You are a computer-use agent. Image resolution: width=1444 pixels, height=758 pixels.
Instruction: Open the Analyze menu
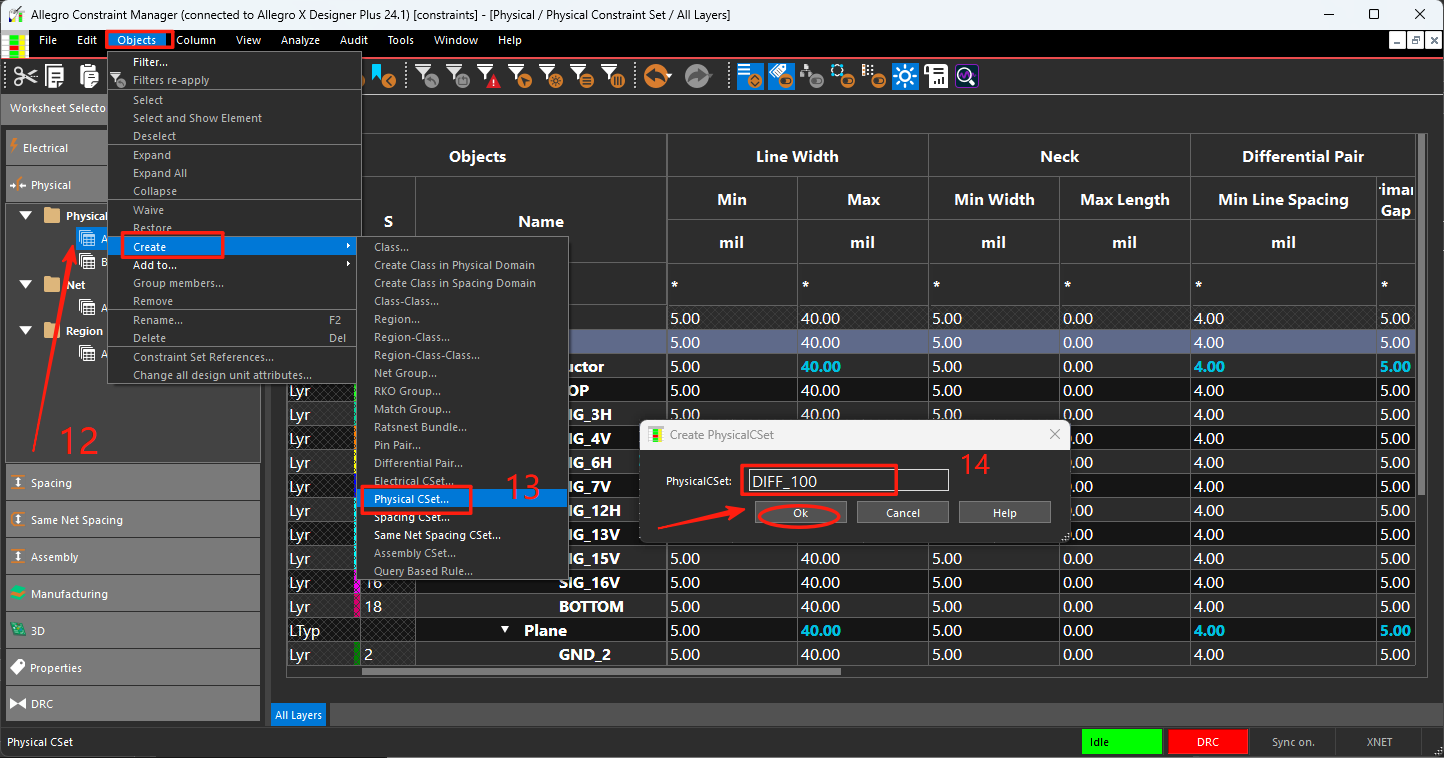pyautogui.click(x=300, y=40)
